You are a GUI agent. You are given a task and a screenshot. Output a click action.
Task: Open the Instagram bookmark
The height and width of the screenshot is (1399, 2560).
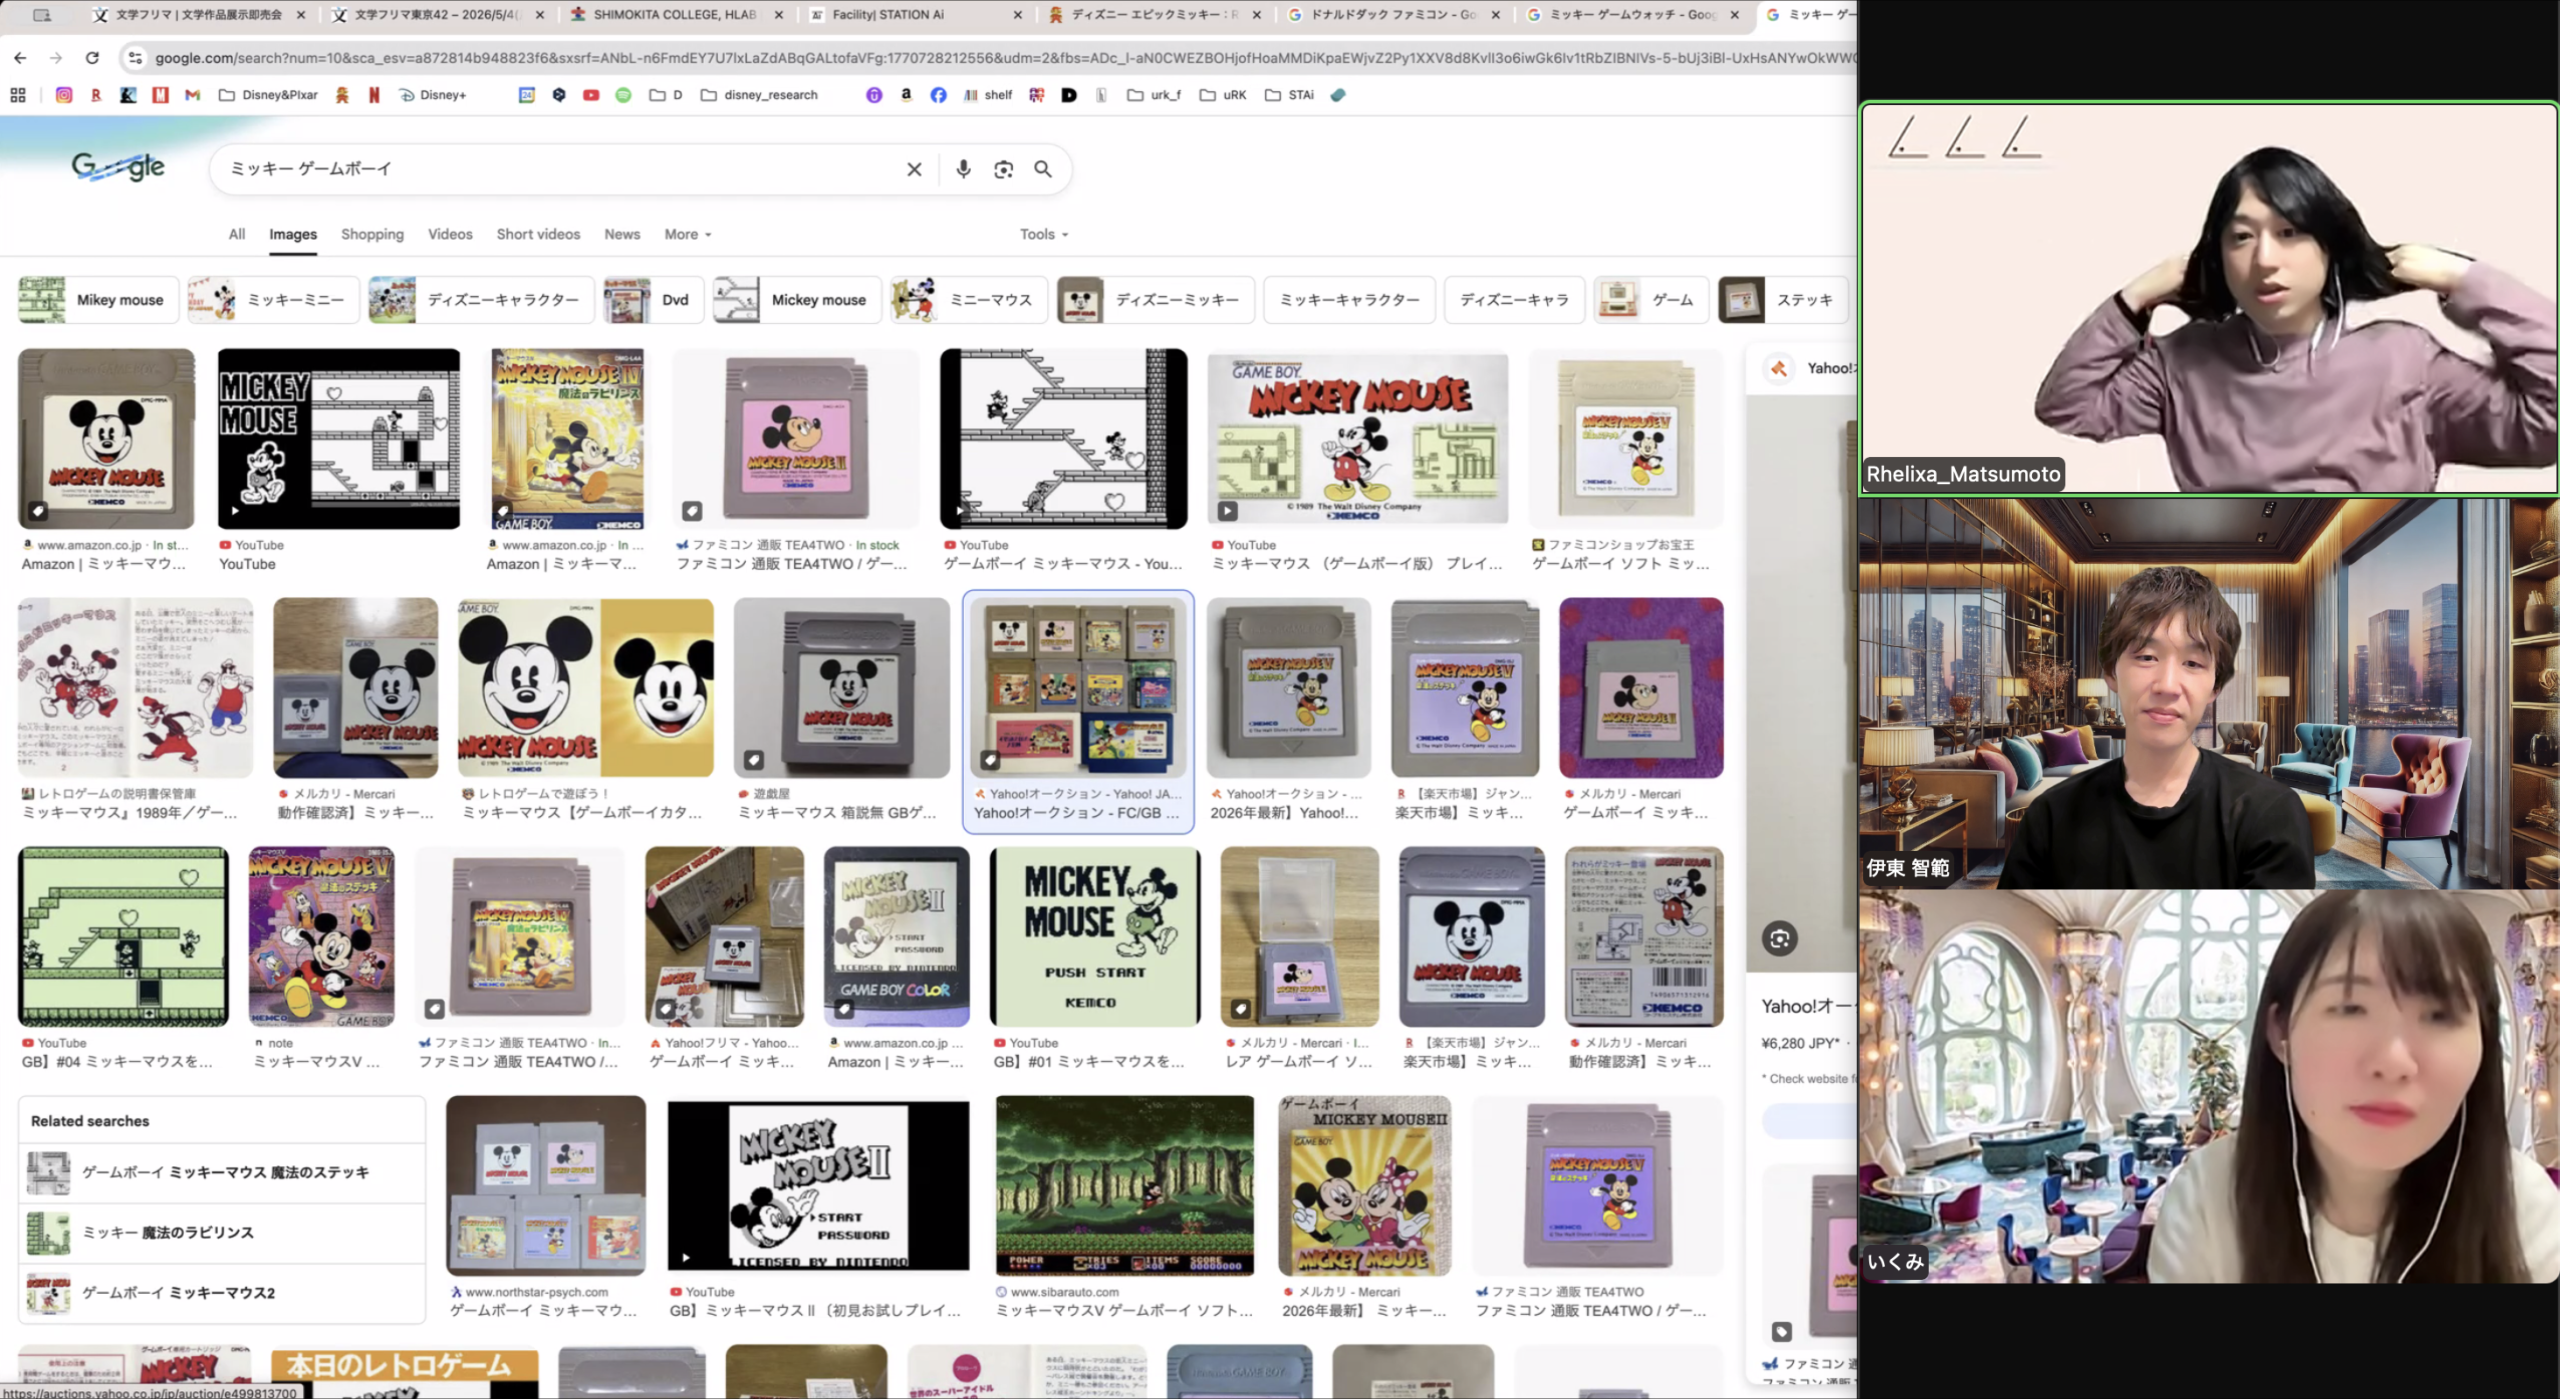(x=64, y=95)
